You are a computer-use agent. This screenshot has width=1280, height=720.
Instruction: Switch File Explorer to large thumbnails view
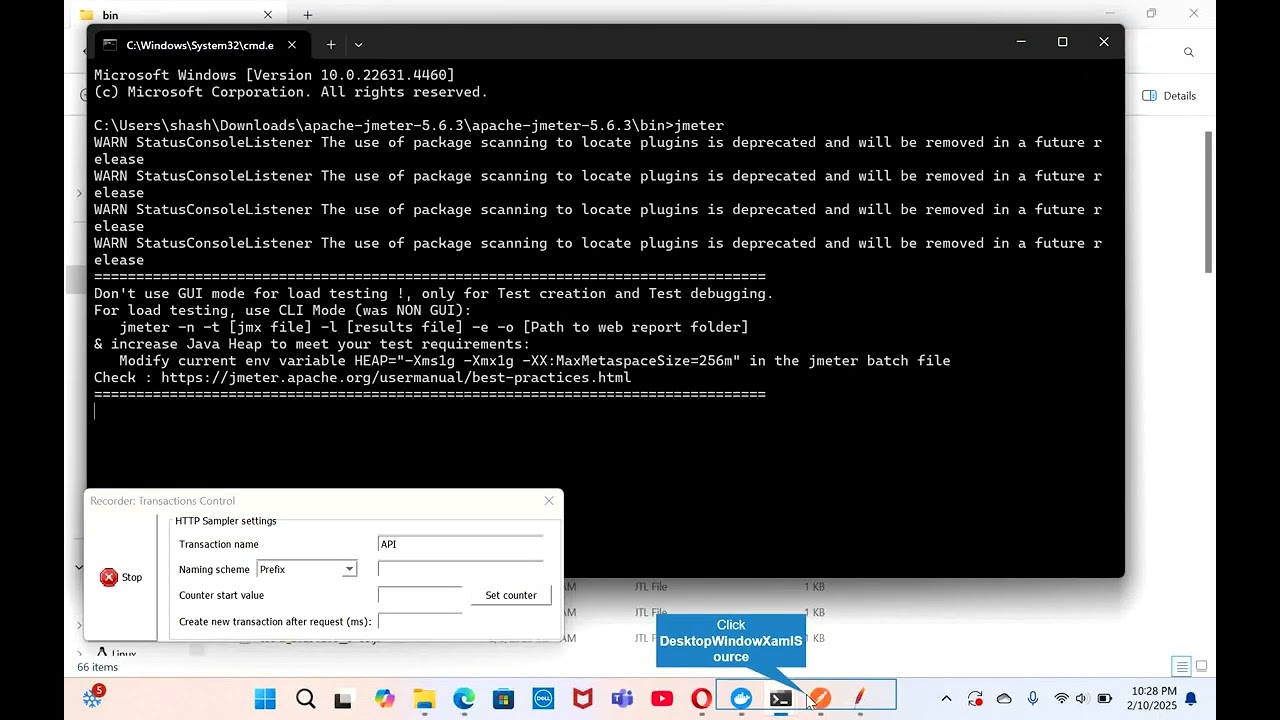[1201, 666]
